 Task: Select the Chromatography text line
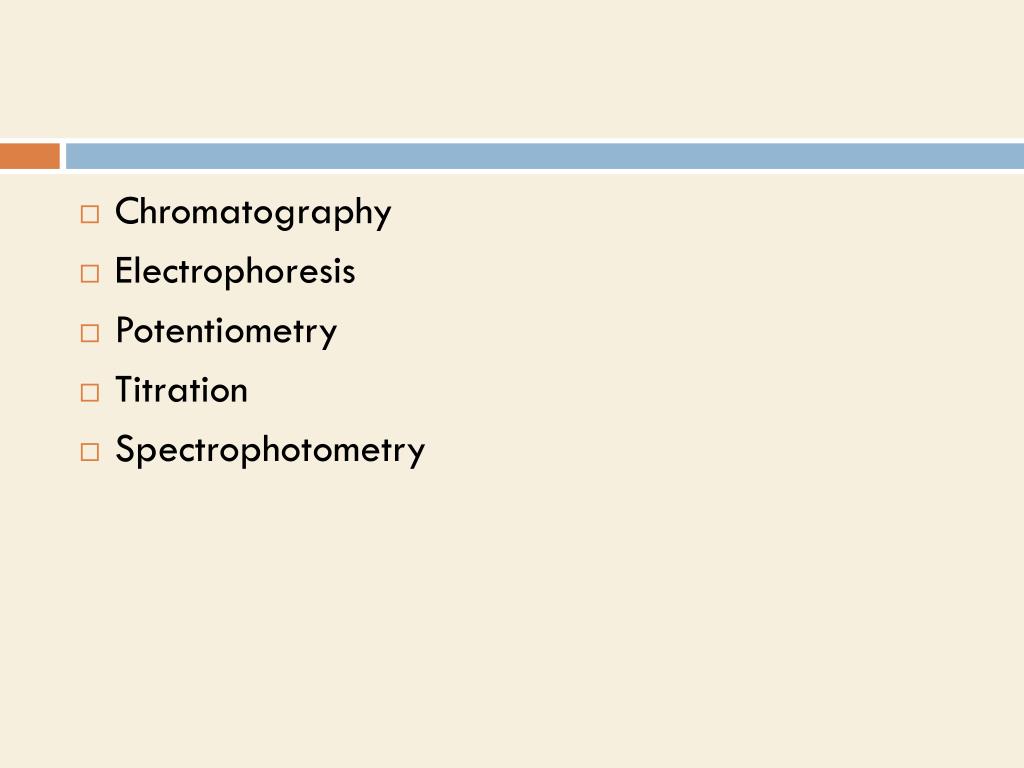coord(253,212)
